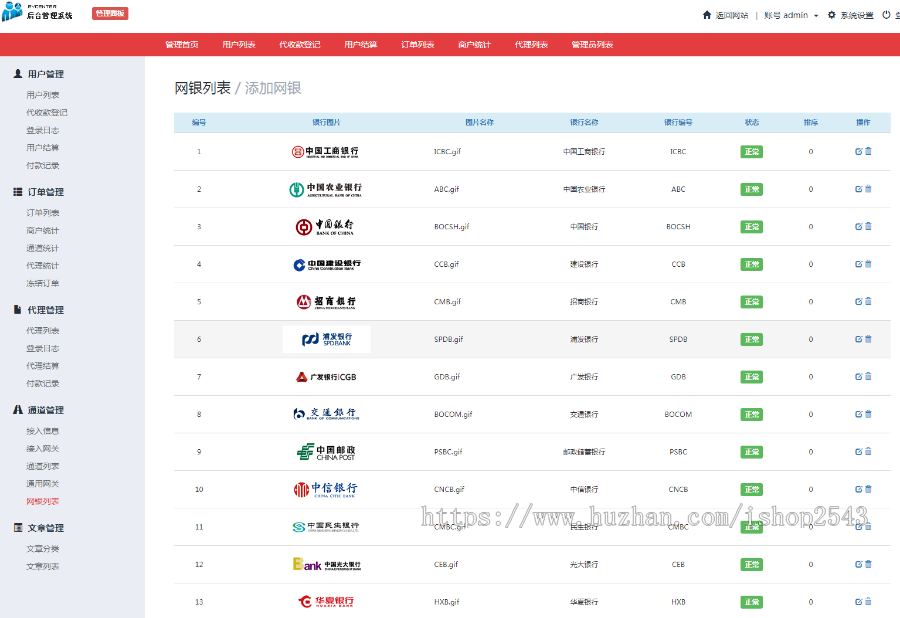Toggle the 正常 status badge for ICBC
This screenshot has height=618, width=900.
(751, 152)
